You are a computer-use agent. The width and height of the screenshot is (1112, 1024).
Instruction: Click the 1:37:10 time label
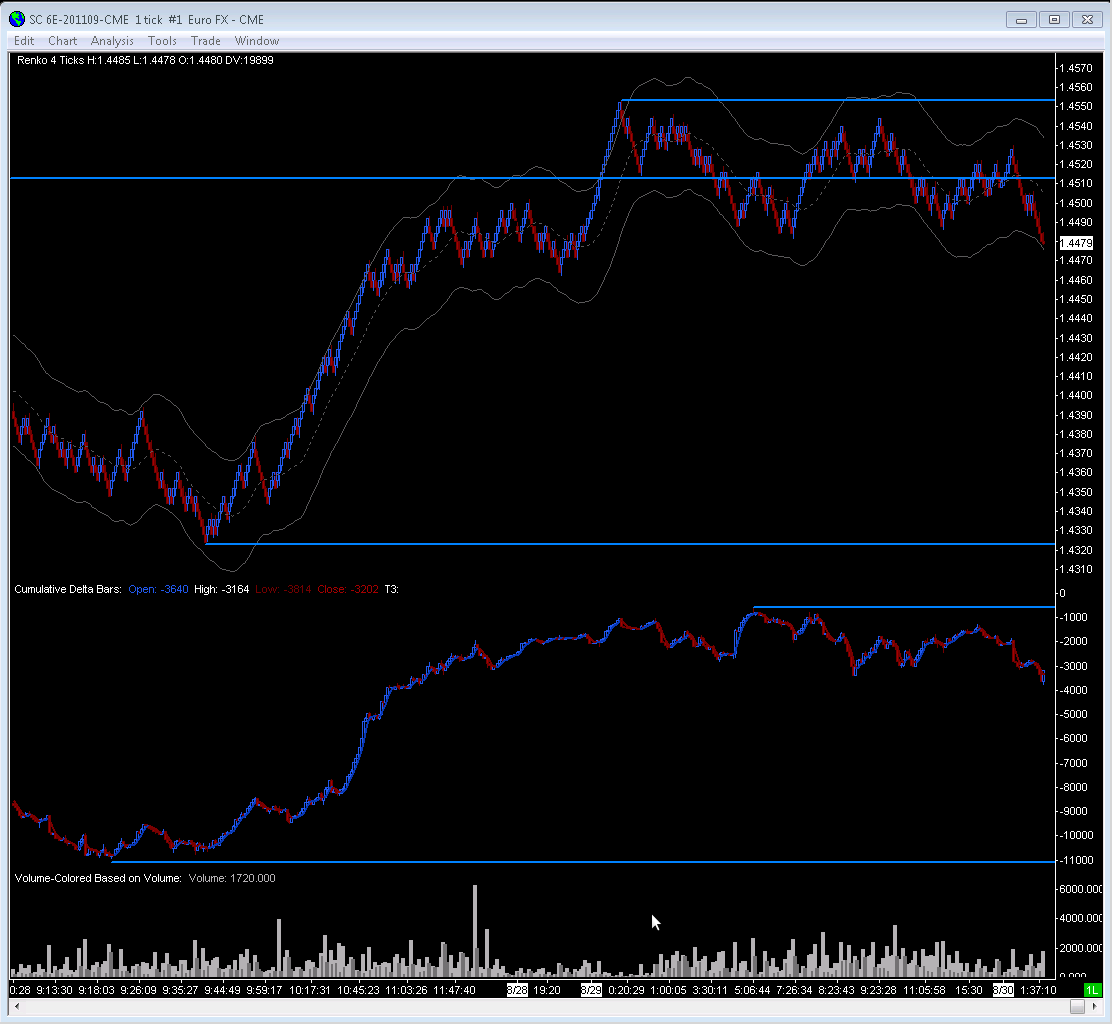[1038, 990]
